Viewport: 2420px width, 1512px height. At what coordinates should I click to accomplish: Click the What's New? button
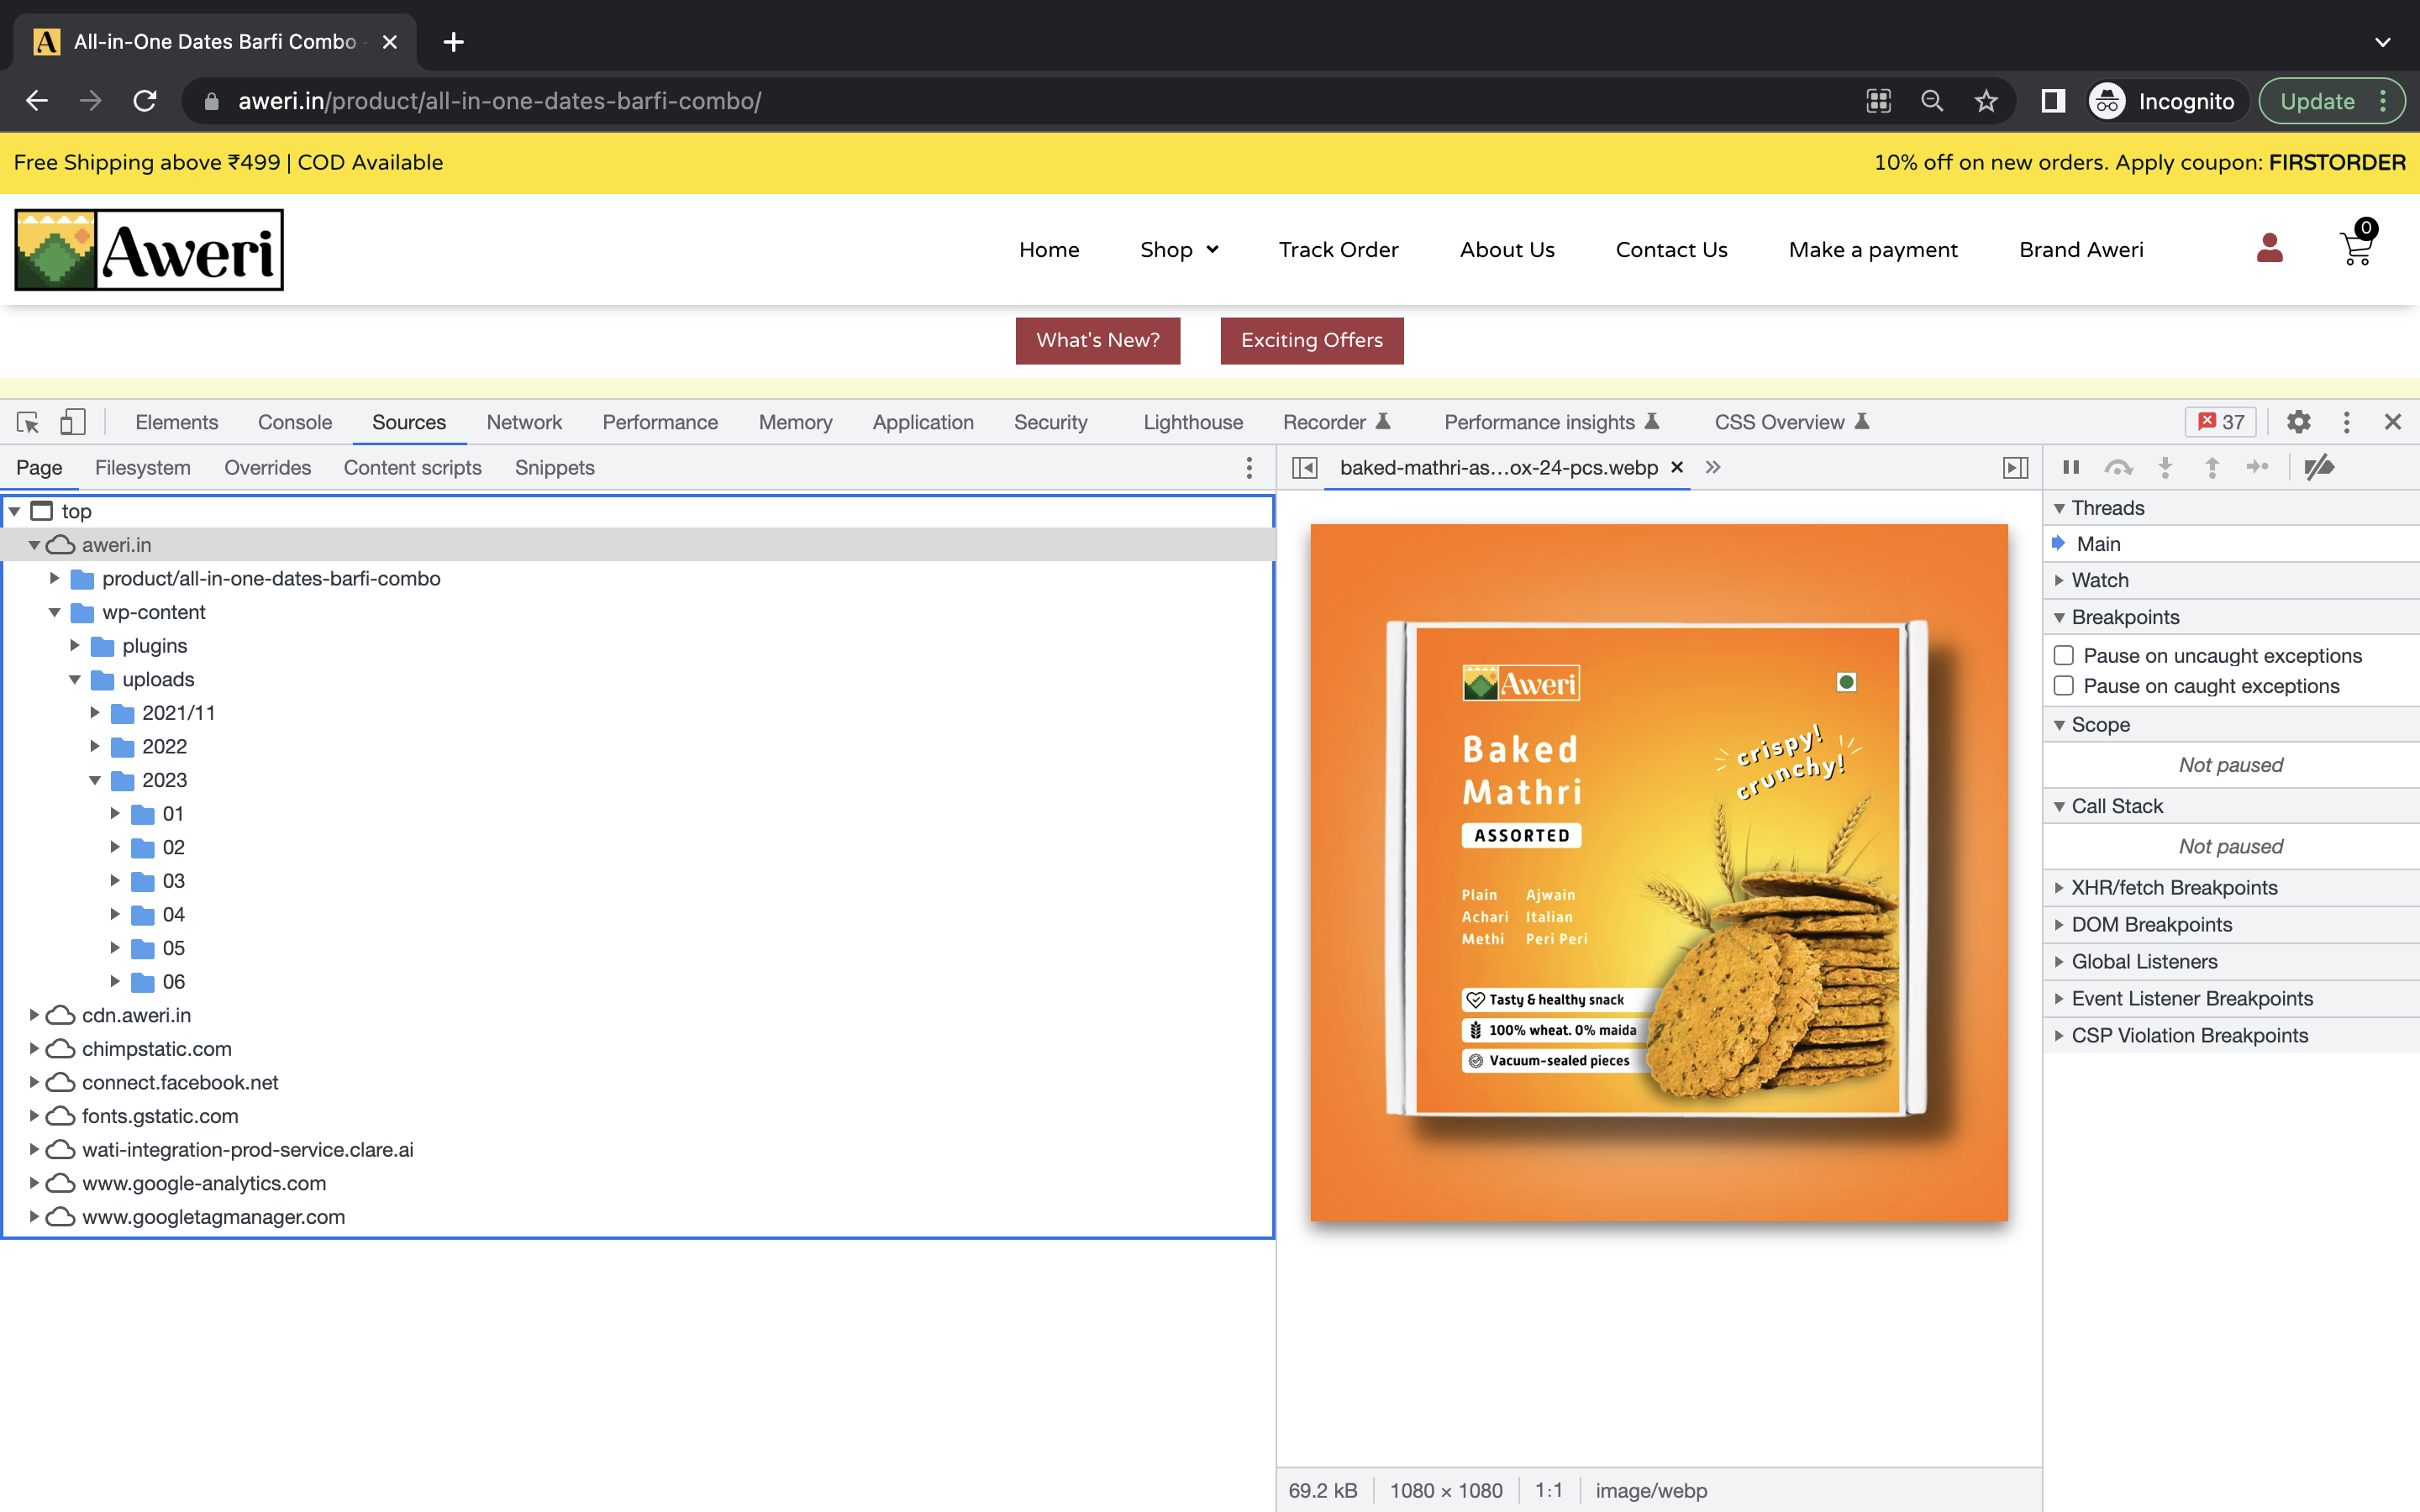(1098, 341)
